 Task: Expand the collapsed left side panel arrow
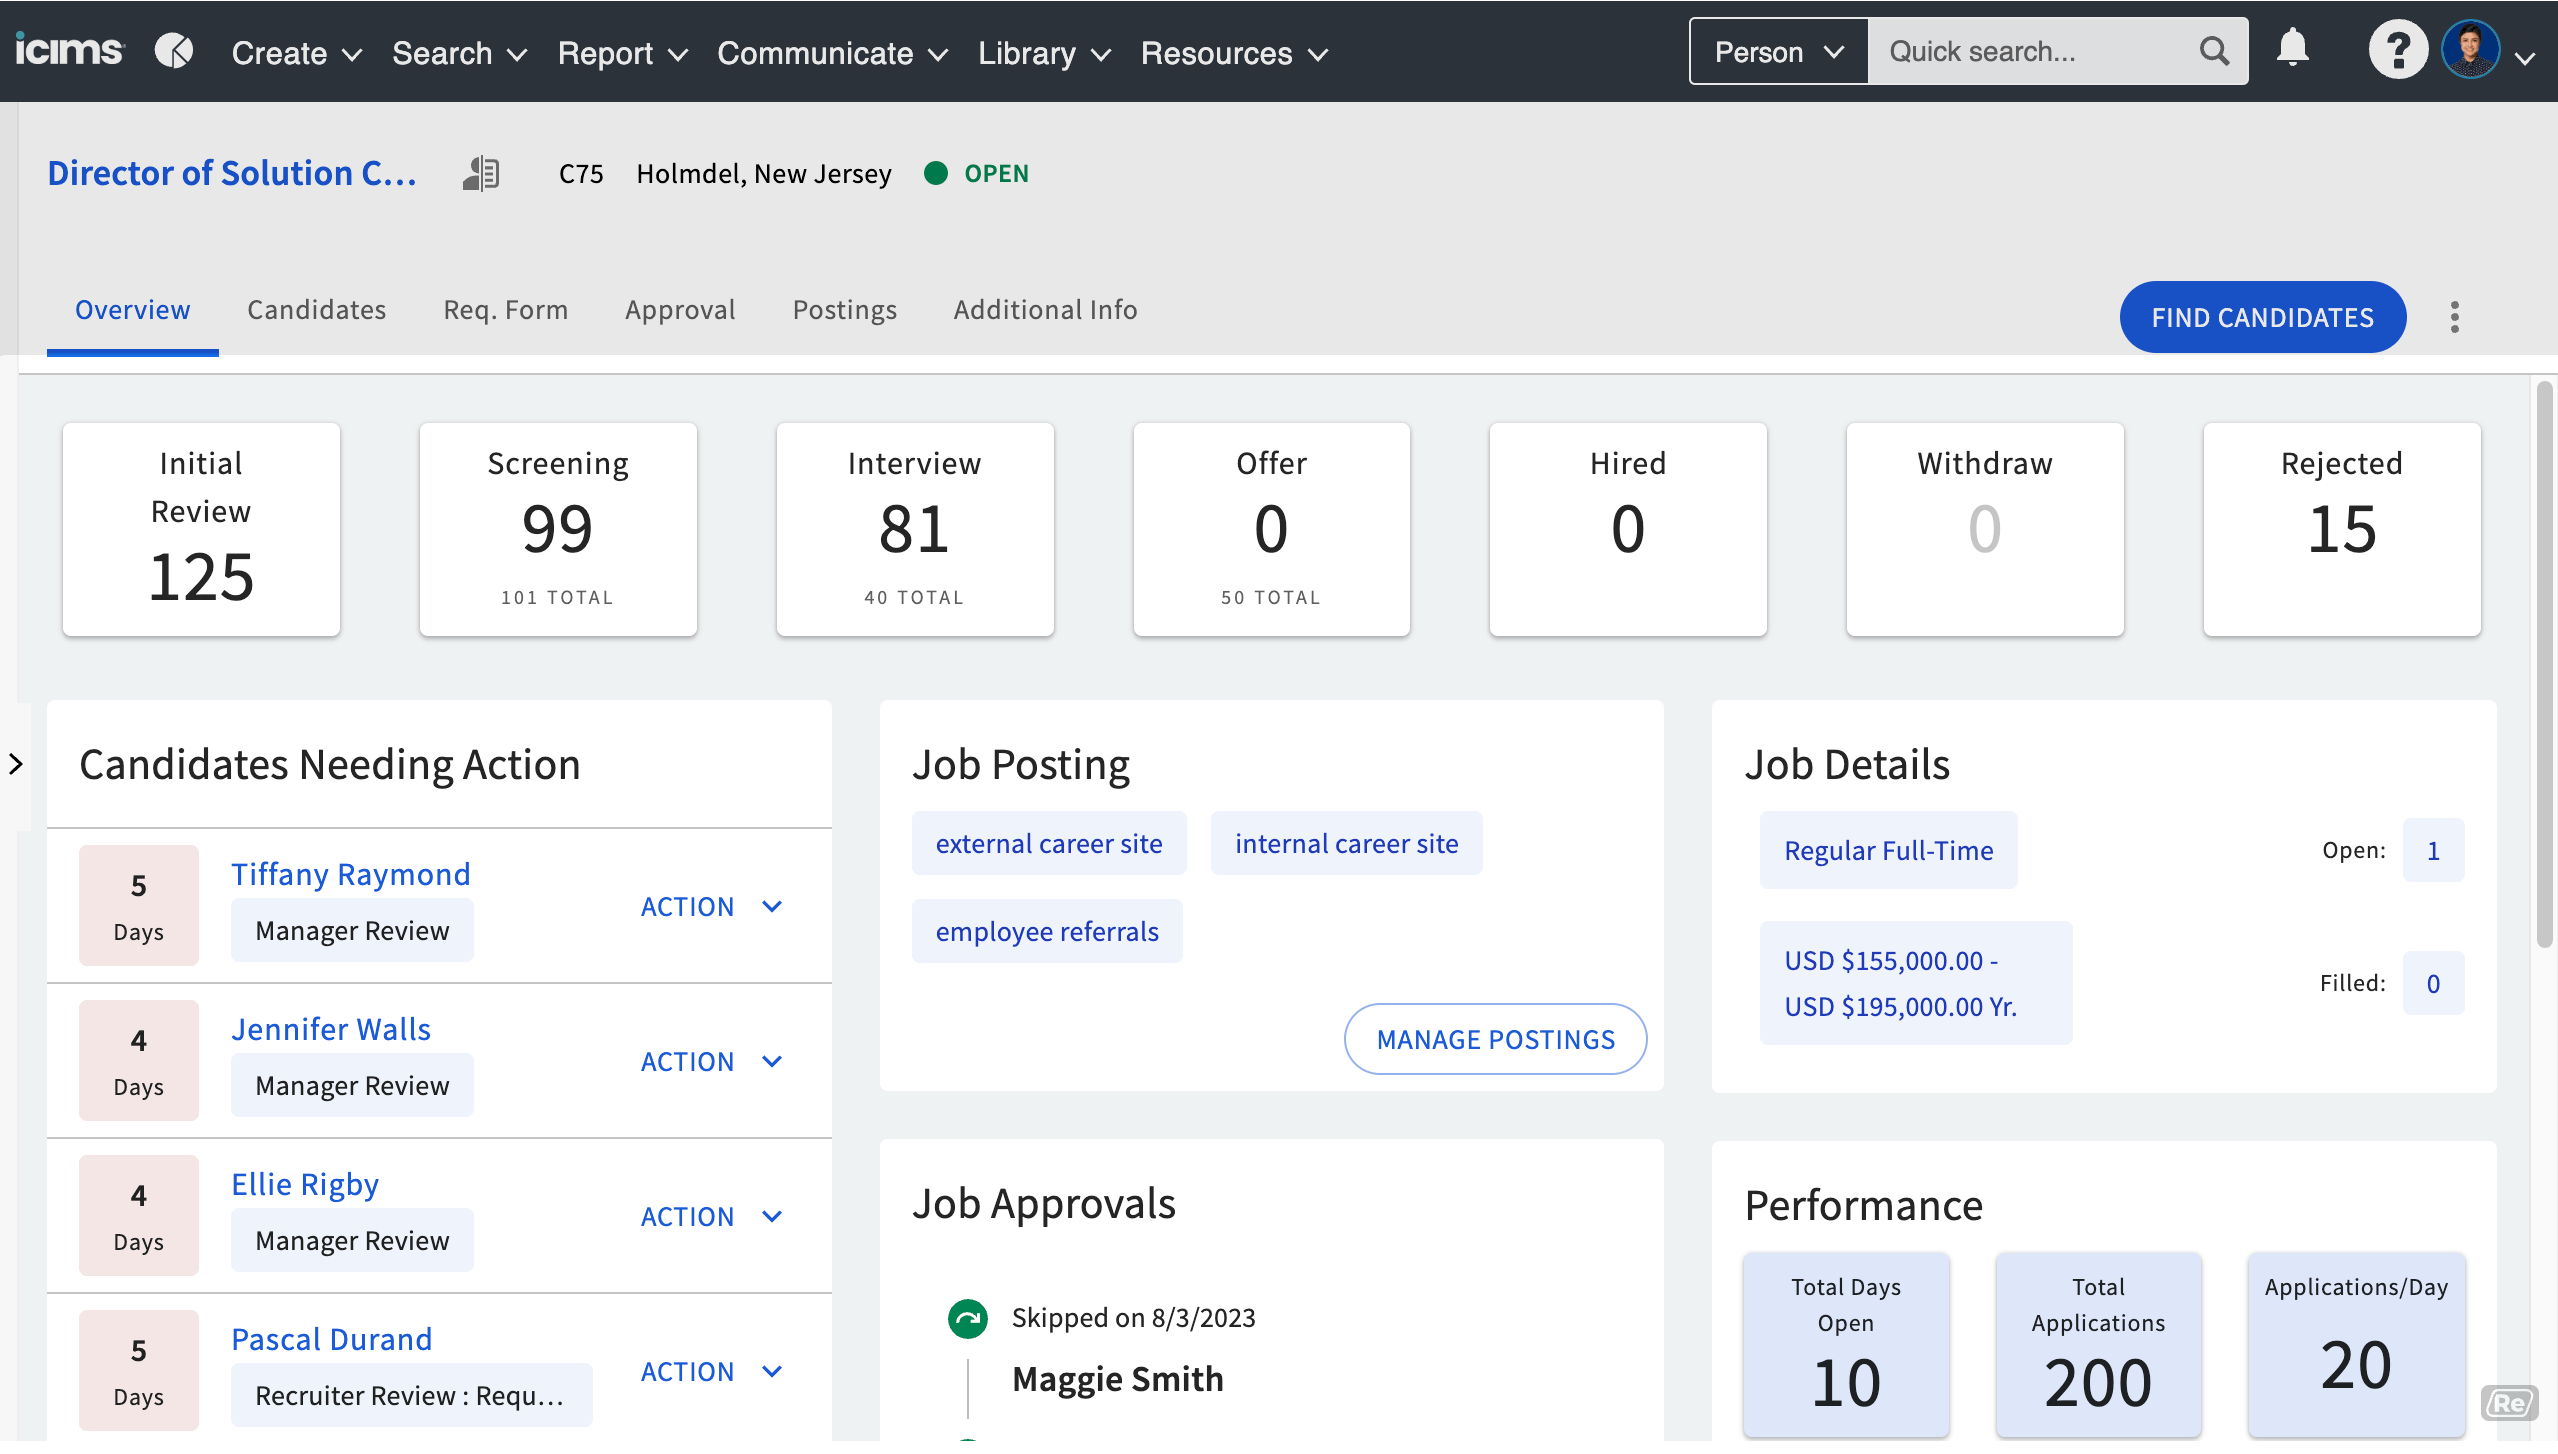[16, 765]
